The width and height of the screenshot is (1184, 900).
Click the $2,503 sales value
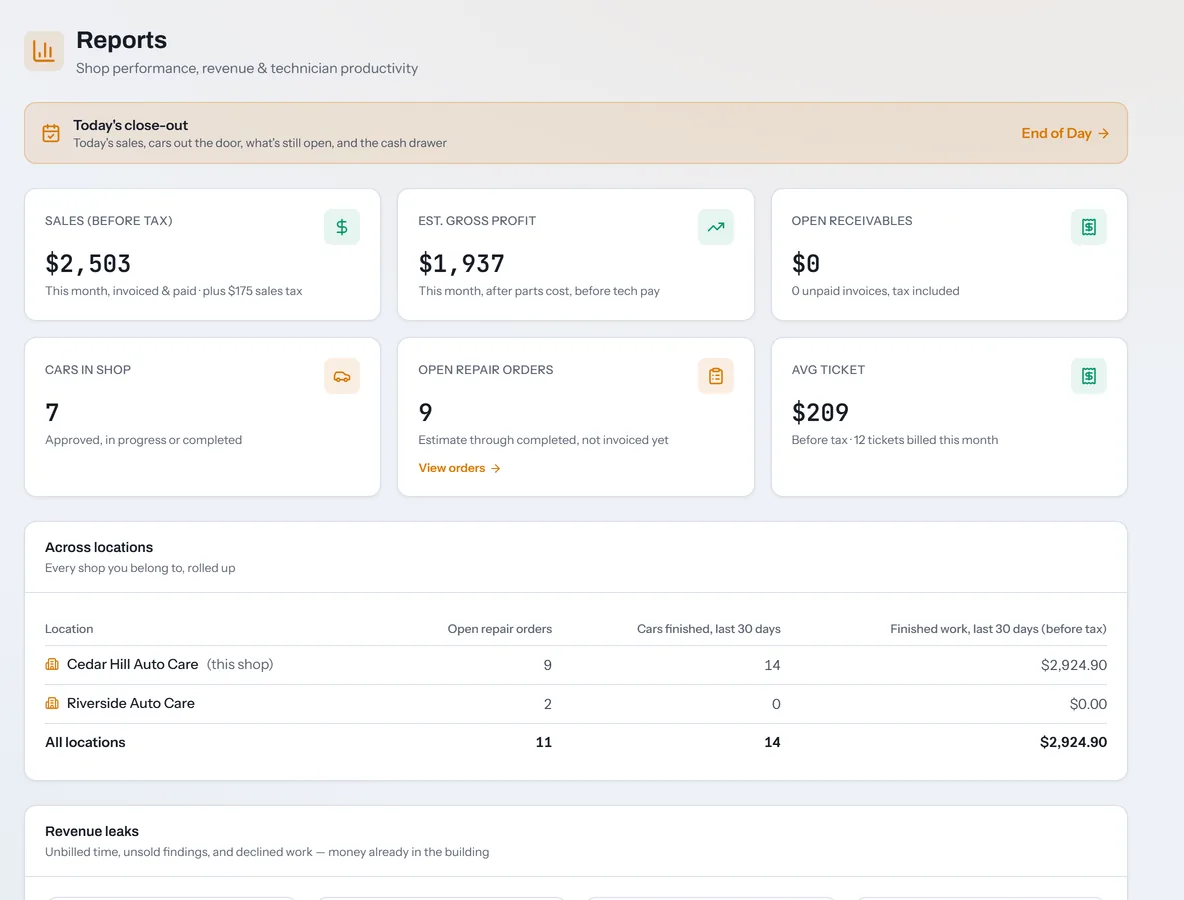[88, 264]
